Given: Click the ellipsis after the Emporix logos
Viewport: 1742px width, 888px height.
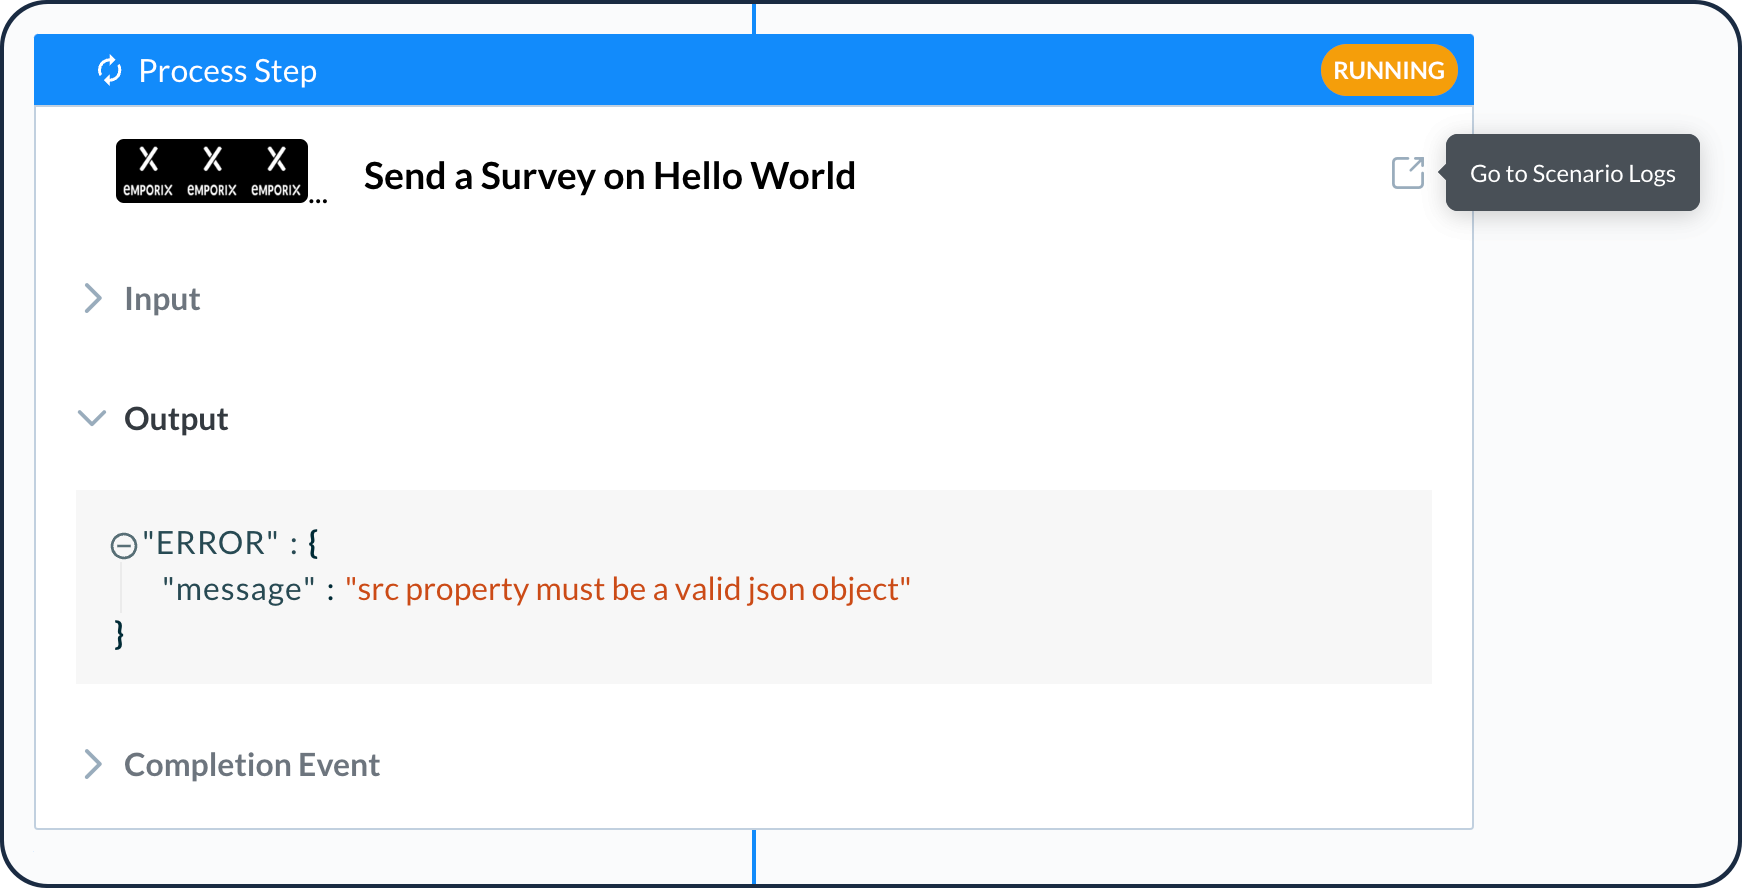Looking at the screenshot, I should pyautogui.click(x=318, y=200).
